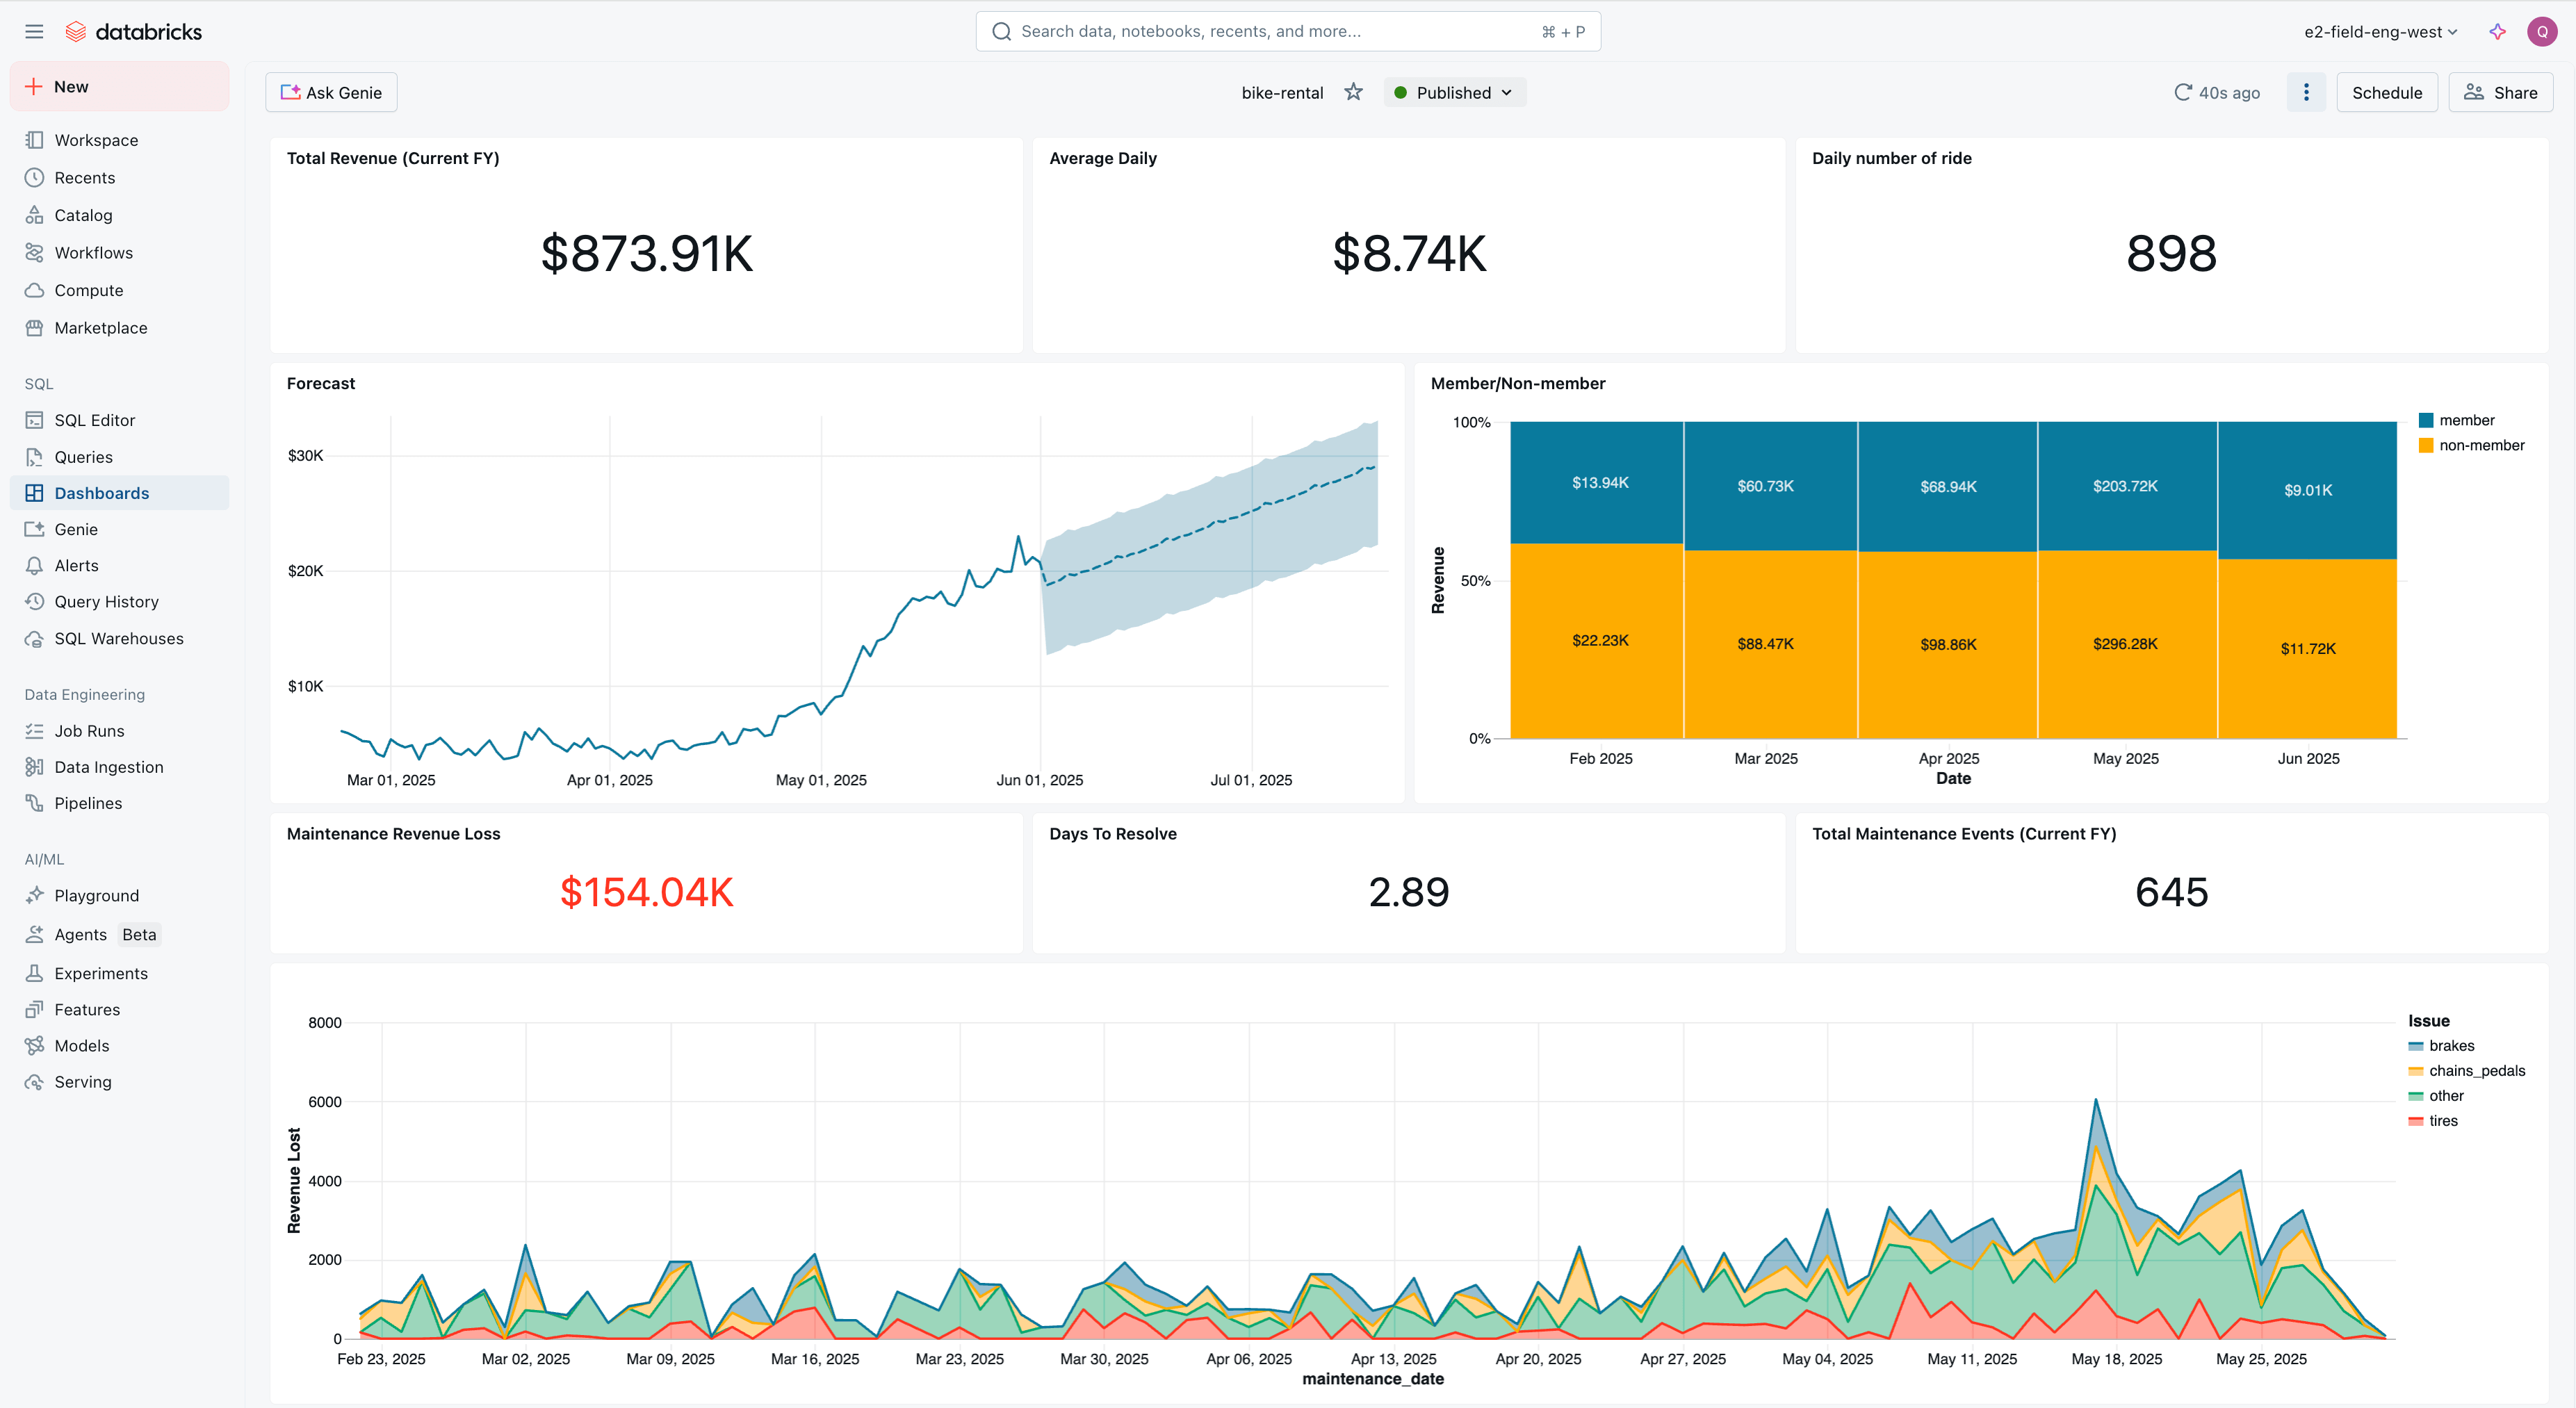Open the kebab more-options menu
This screenshot has width=2576, height=1408.
pyautogui.click(x=2306, y=92)
